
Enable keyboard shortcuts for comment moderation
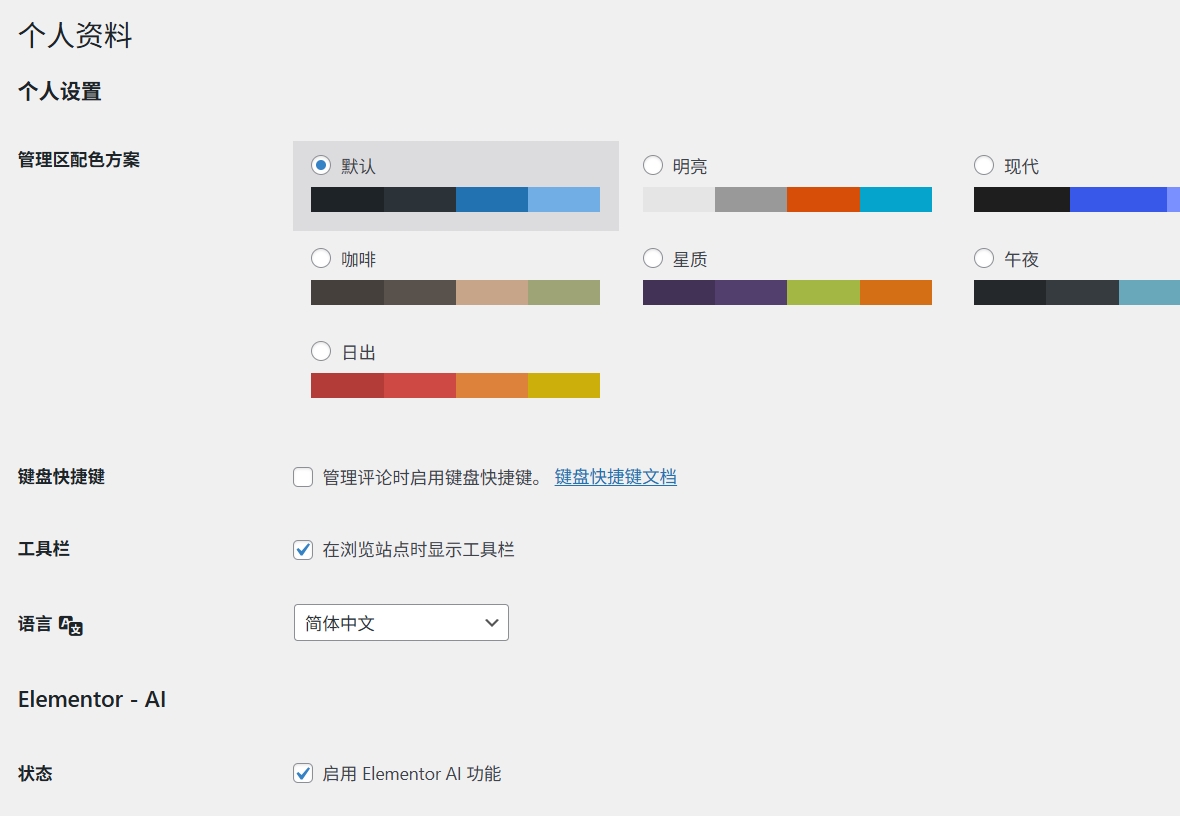tap(303, 477)
